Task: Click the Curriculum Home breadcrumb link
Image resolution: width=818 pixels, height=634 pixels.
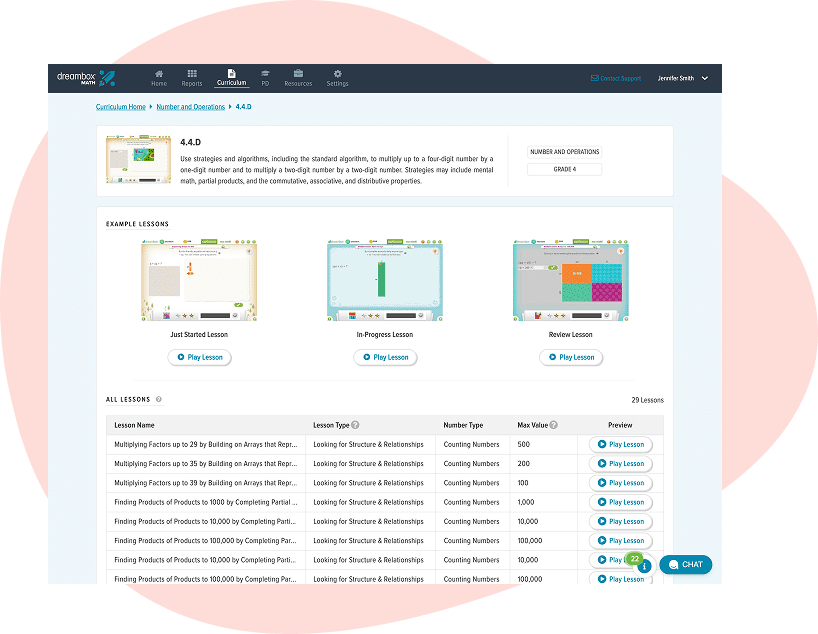Action: (x=120, y=106)
